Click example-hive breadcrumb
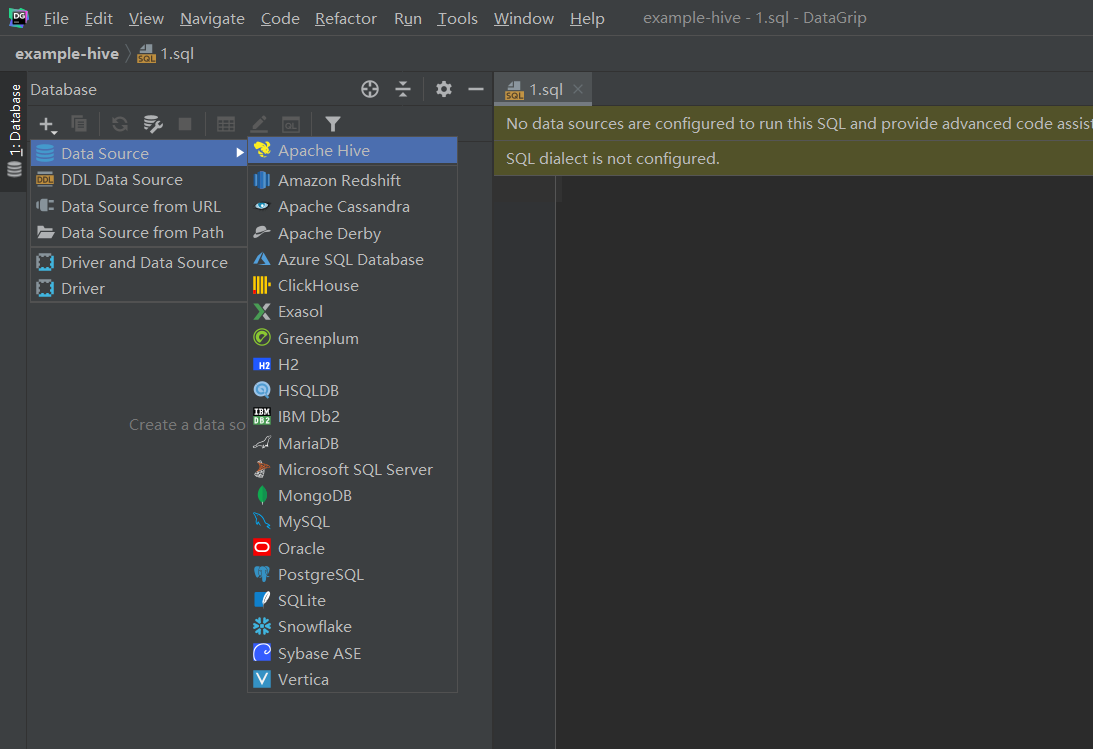1093x749 pixels. click(x=67, y=54)
